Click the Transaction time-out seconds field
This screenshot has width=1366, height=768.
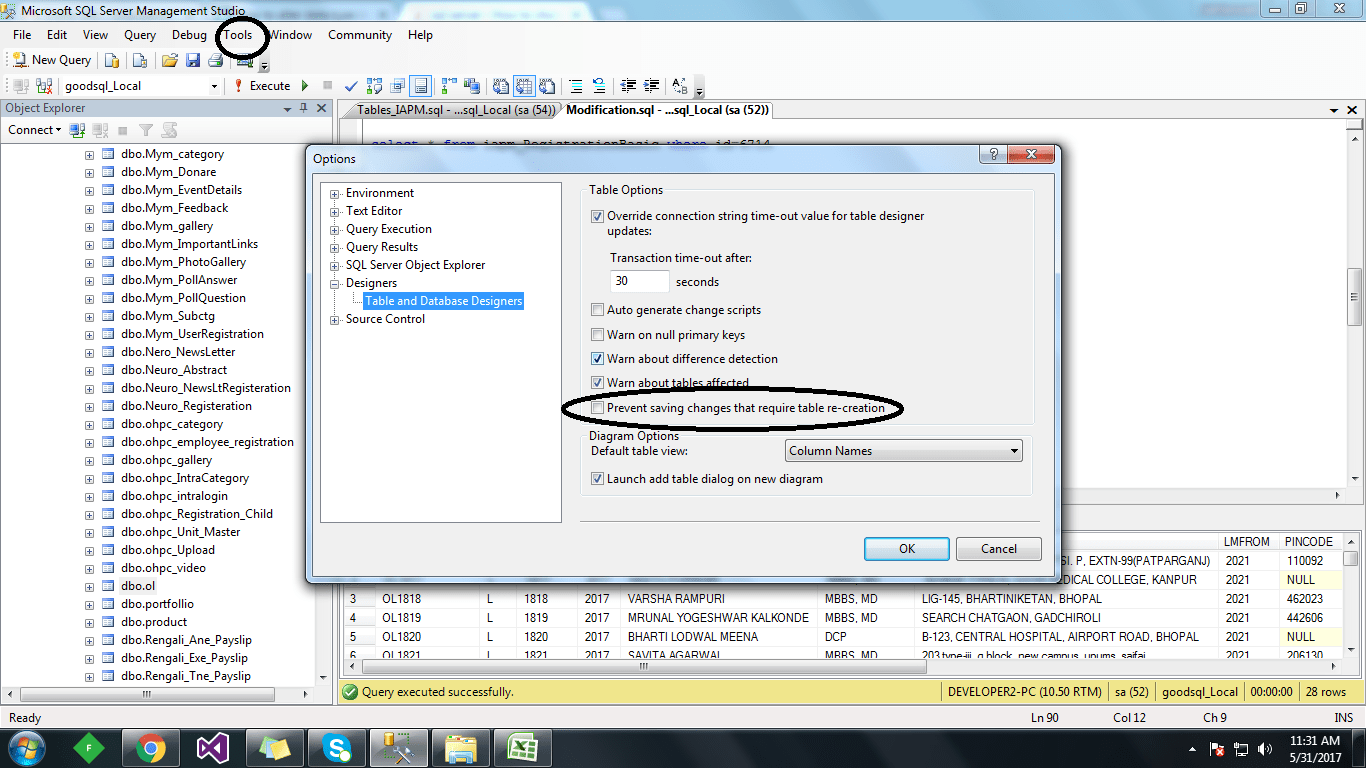pos(640,282)
